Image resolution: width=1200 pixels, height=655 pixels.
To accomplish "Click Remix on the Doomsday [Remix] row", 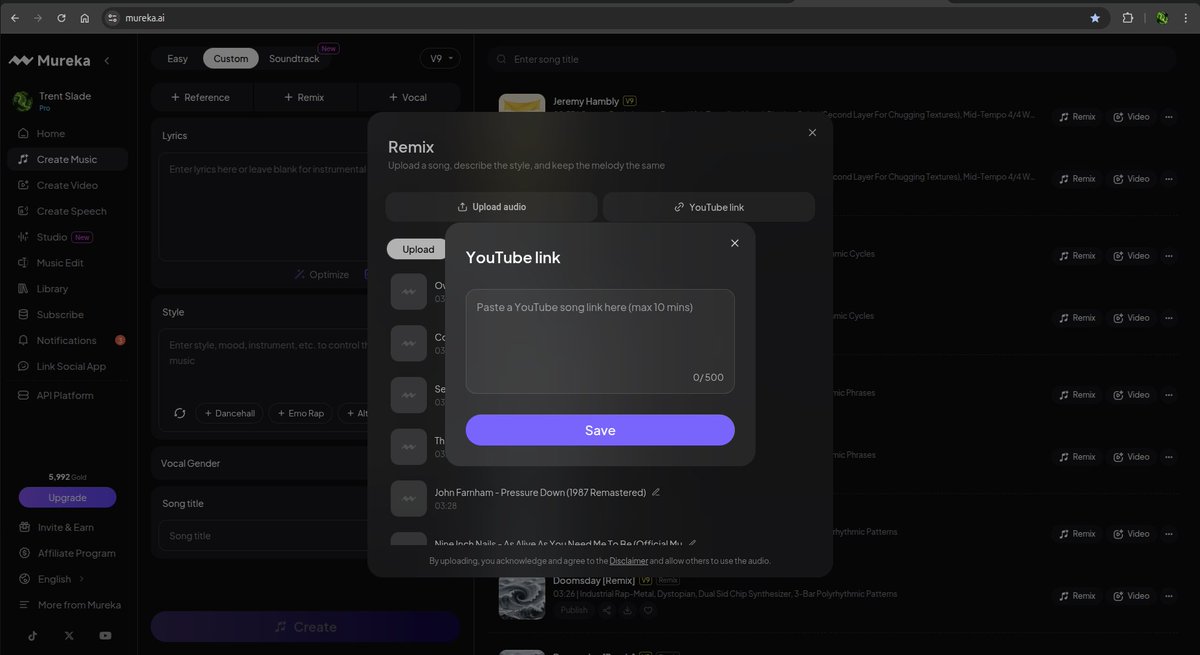I will tap(1078, 596).
